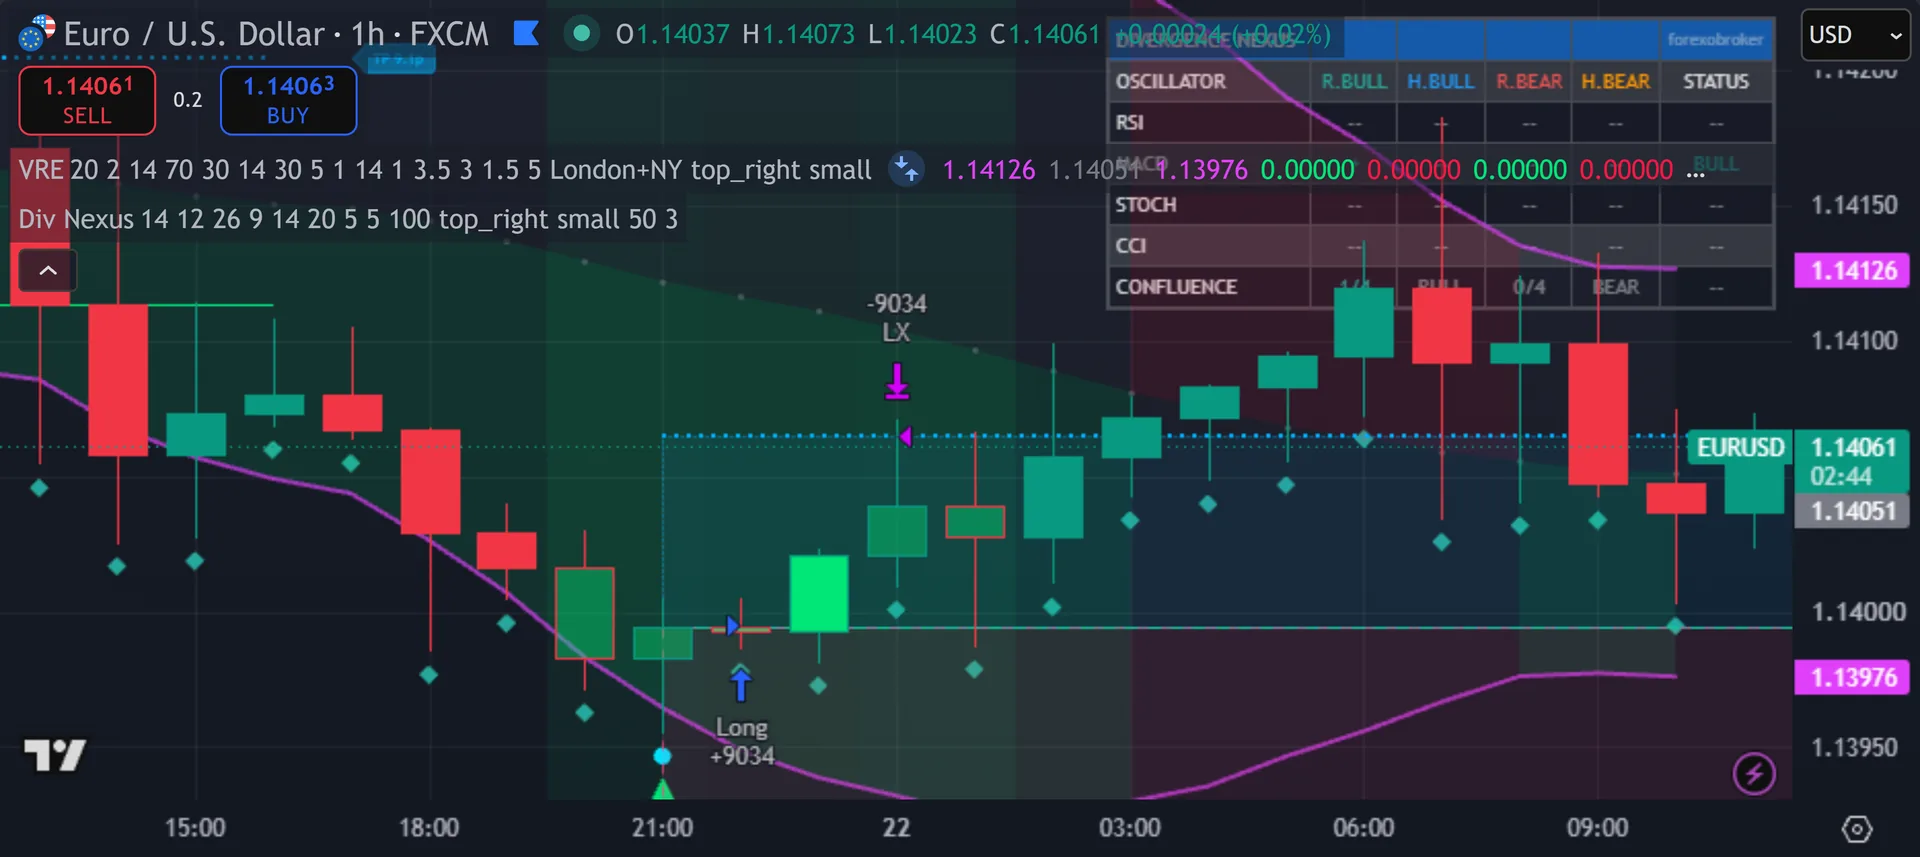Click the 1.14061 SELL button
Image resolution: width=1920 pixels, height=857 pixels.
coord(87,100)
